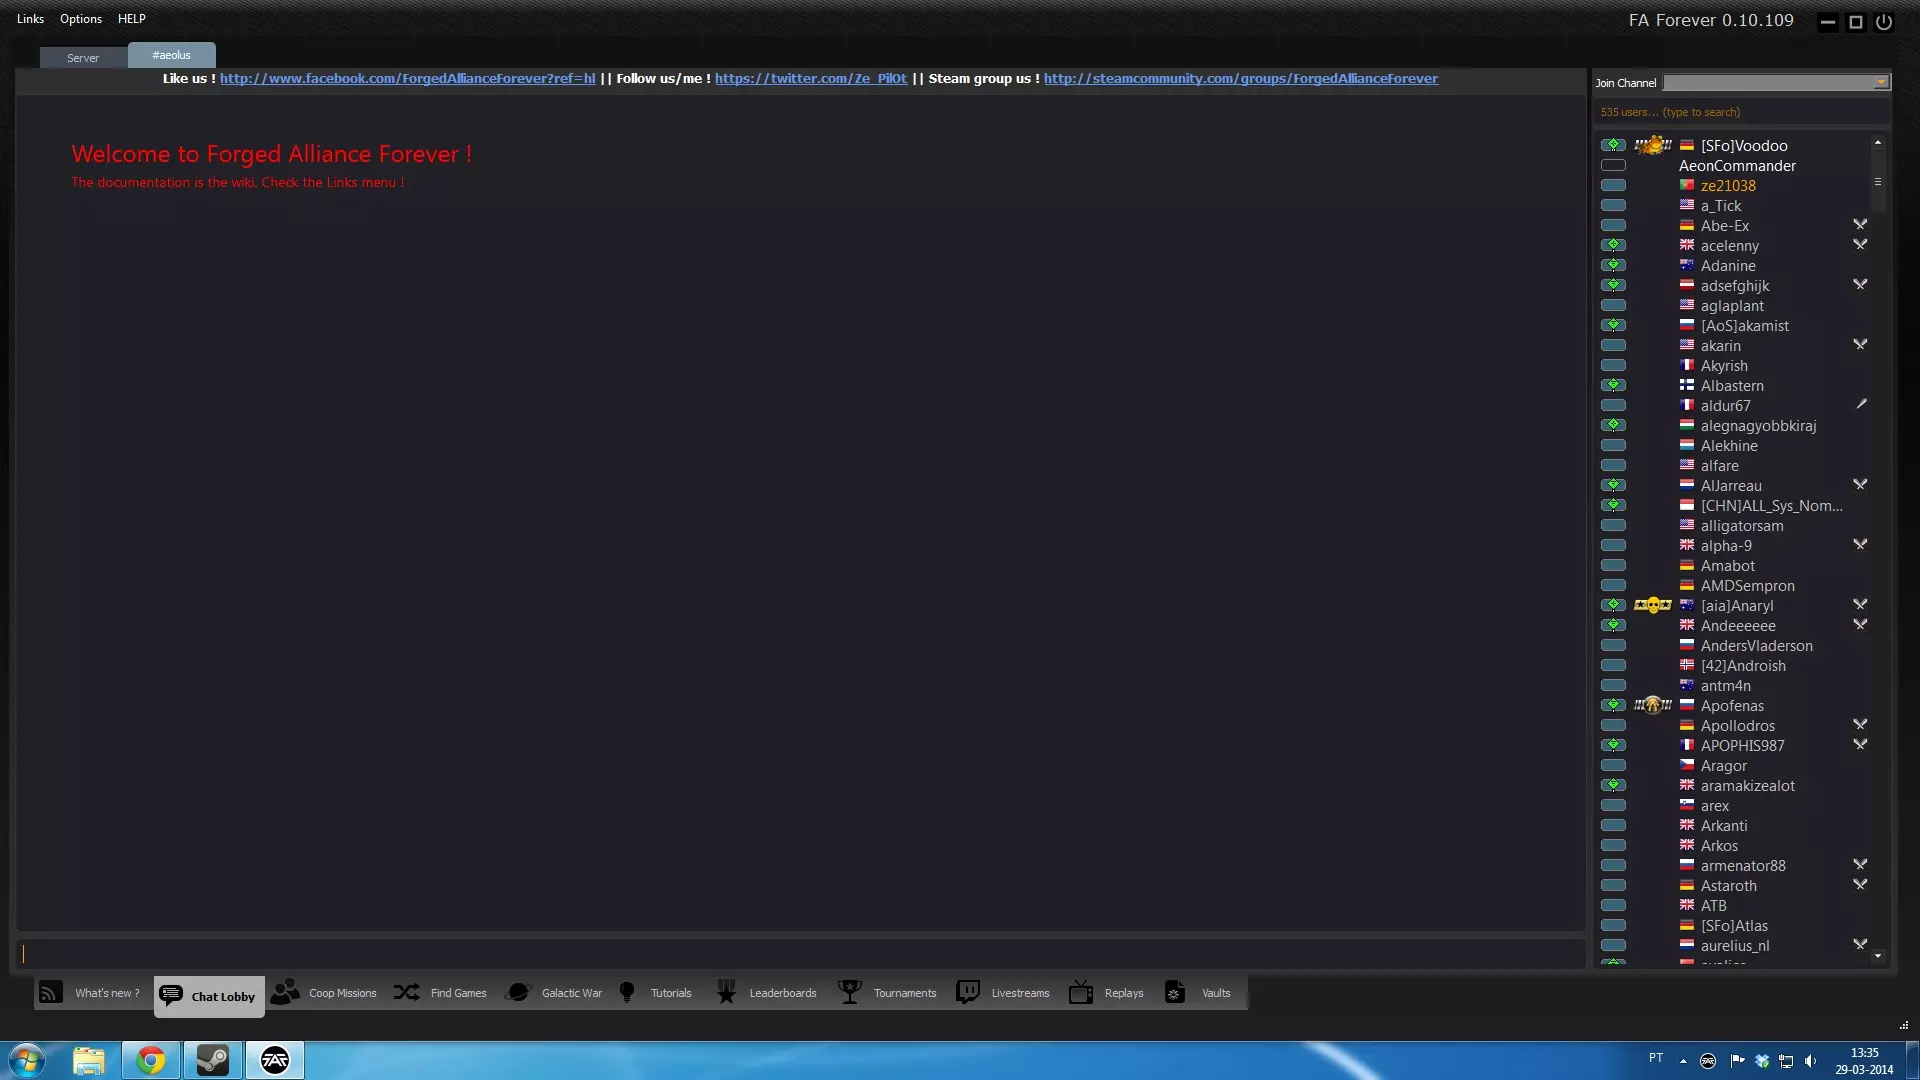The image size is (1920, 1080).
Task: Click the Tutorials lightbulb icon
Action: click(627, 992)
